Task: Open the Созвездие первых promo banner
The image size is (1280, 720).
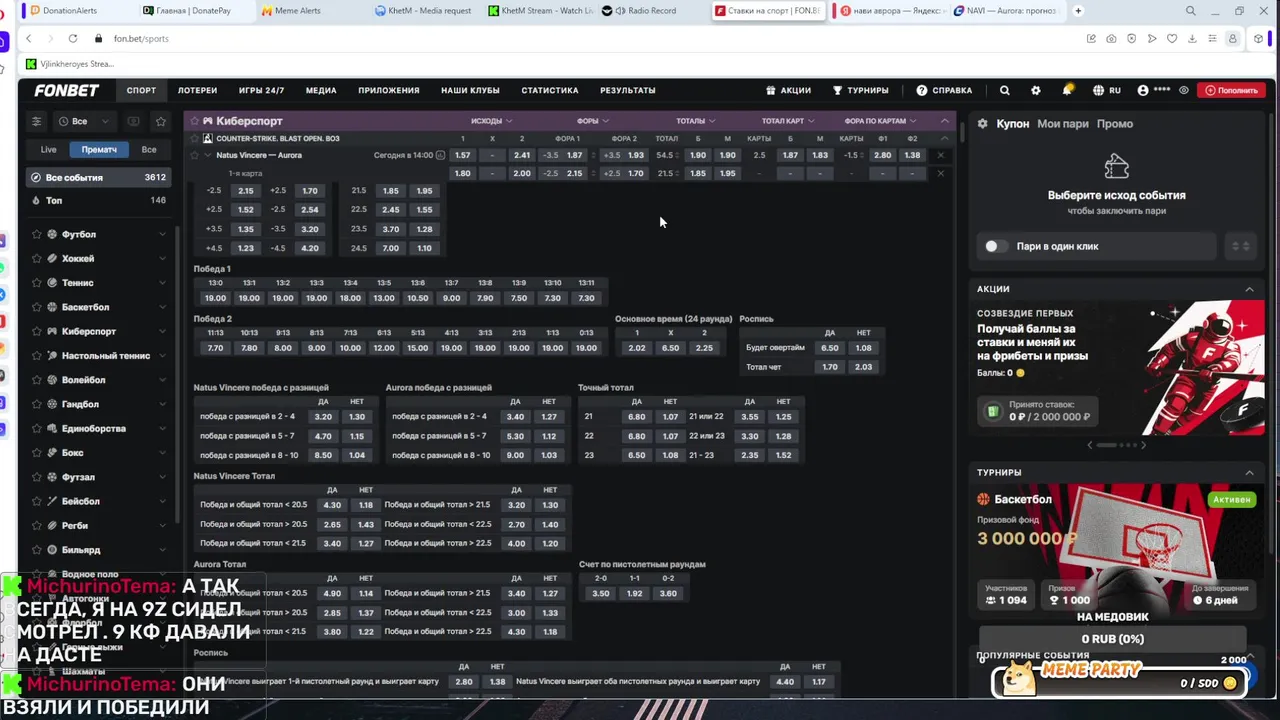Action: 1116,368
